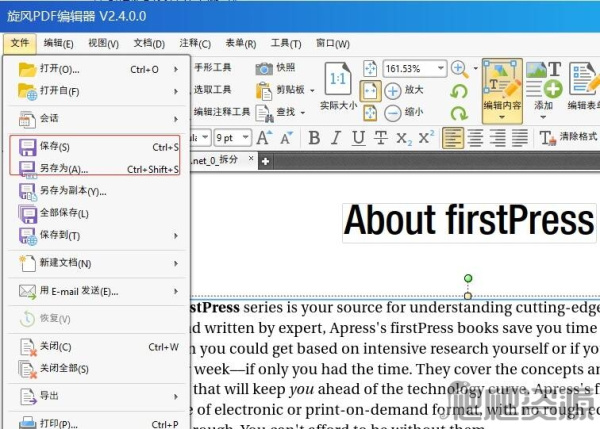Viewport: 600px width, 429px height.
Task: Open the 视图(V) menu
Action: pos(103,43)
